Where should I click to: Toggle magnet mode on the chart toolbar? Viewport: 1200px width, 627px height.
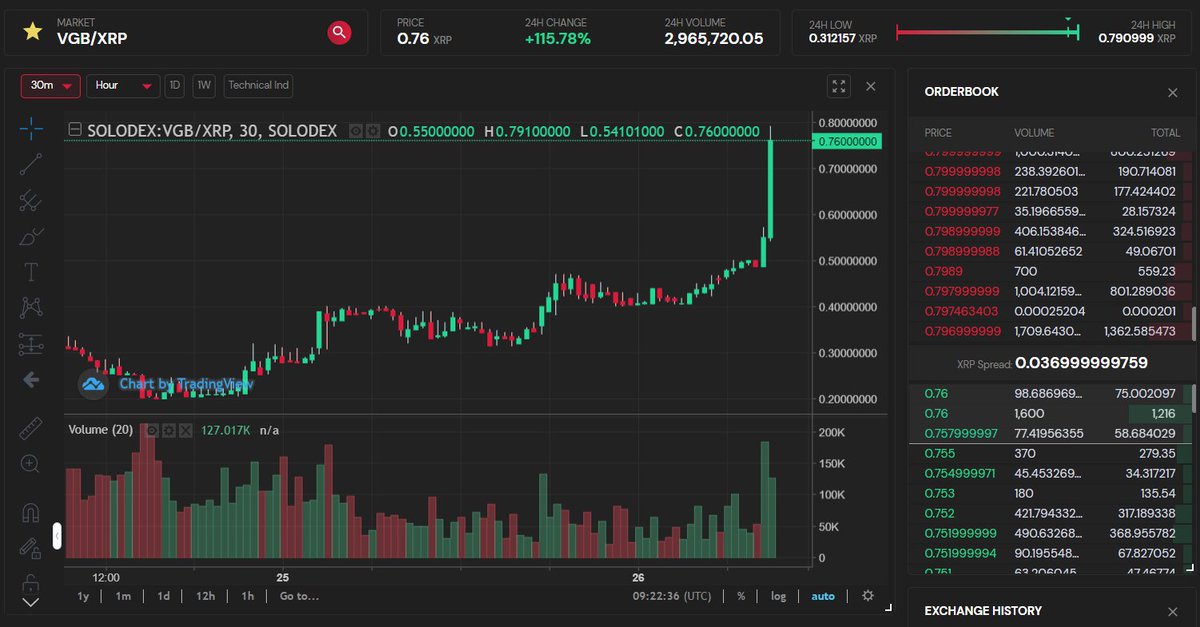tap(31, 512)
